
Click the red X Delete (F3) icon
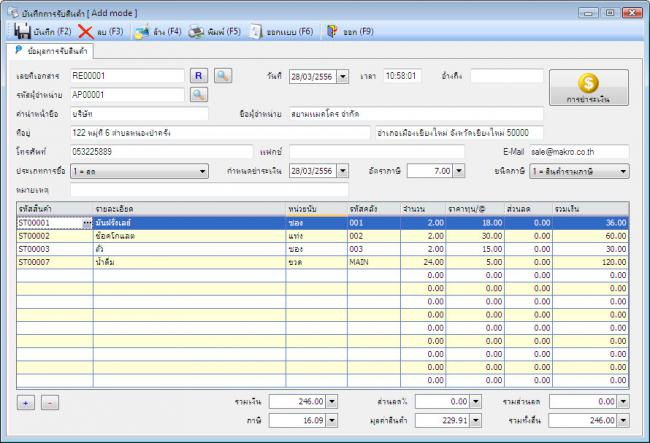coord(87,32)
